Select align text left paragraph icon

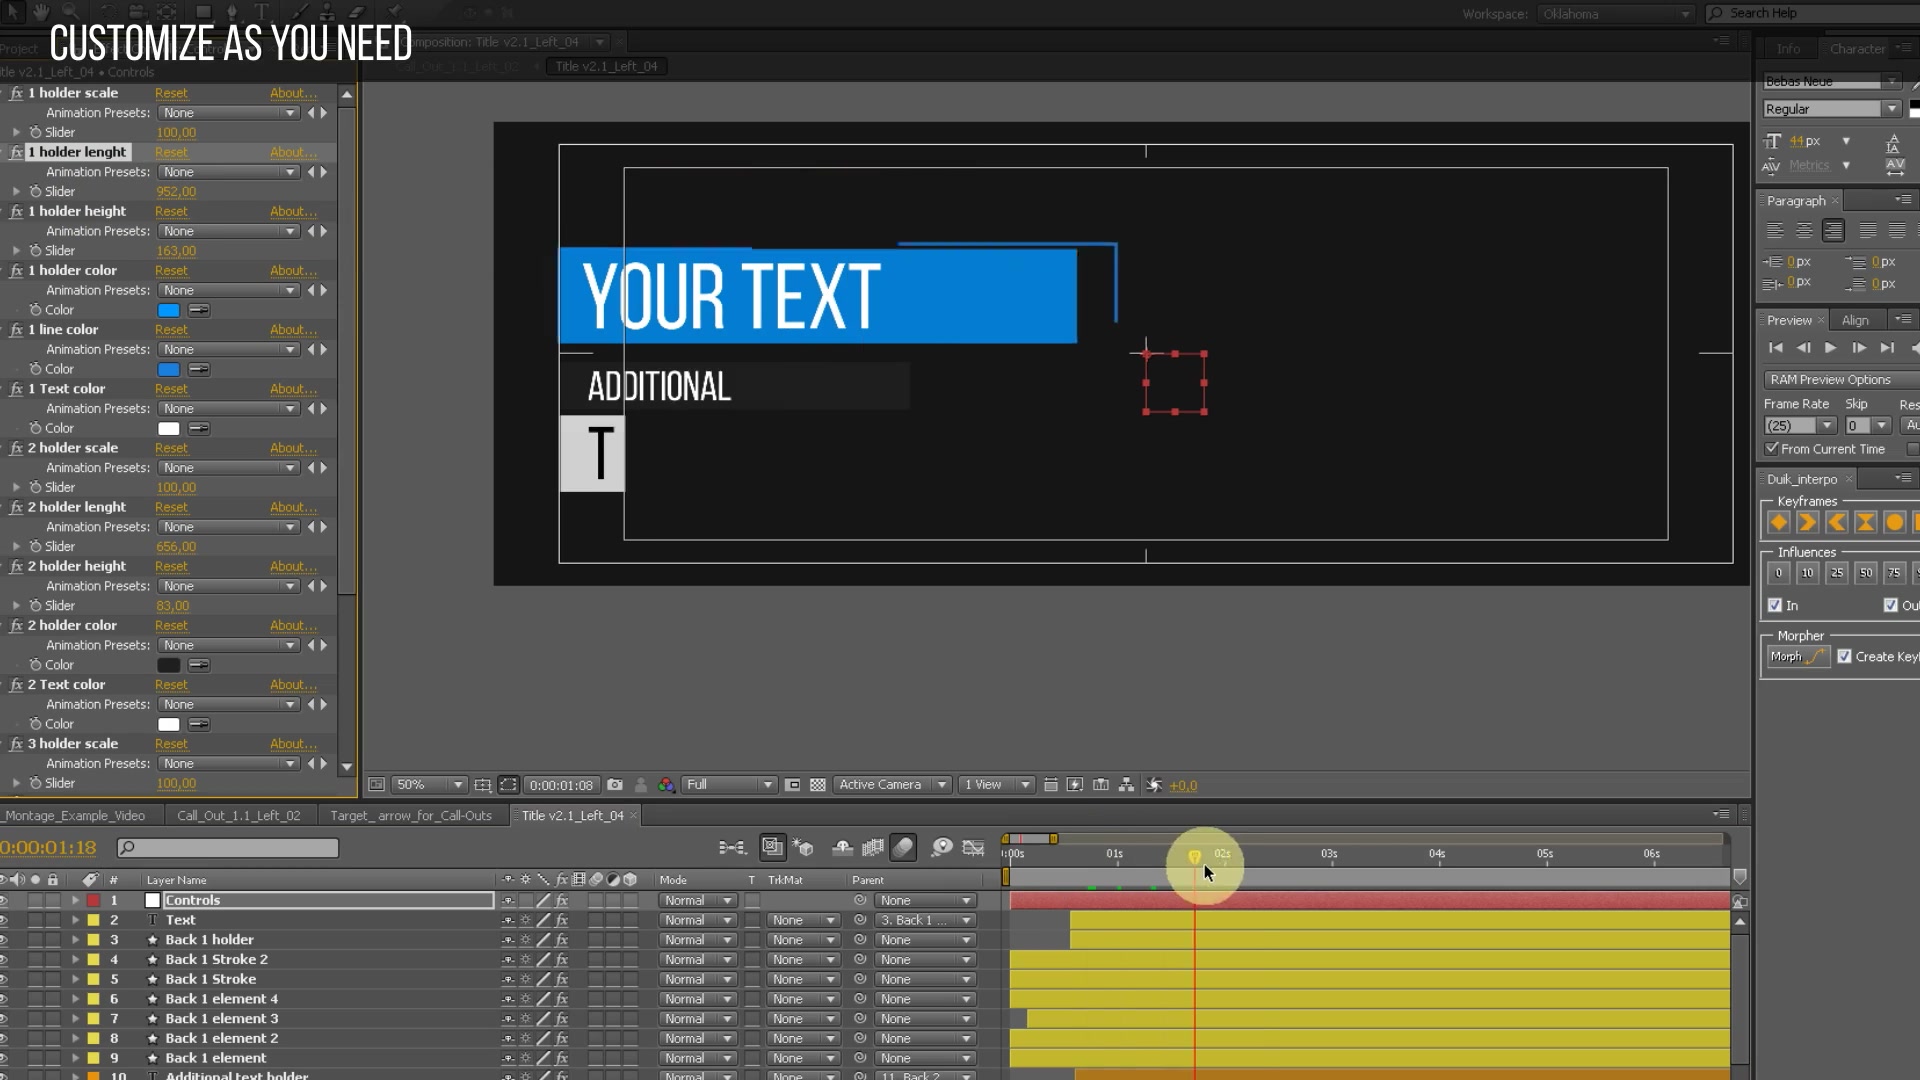pos(1775,231)
